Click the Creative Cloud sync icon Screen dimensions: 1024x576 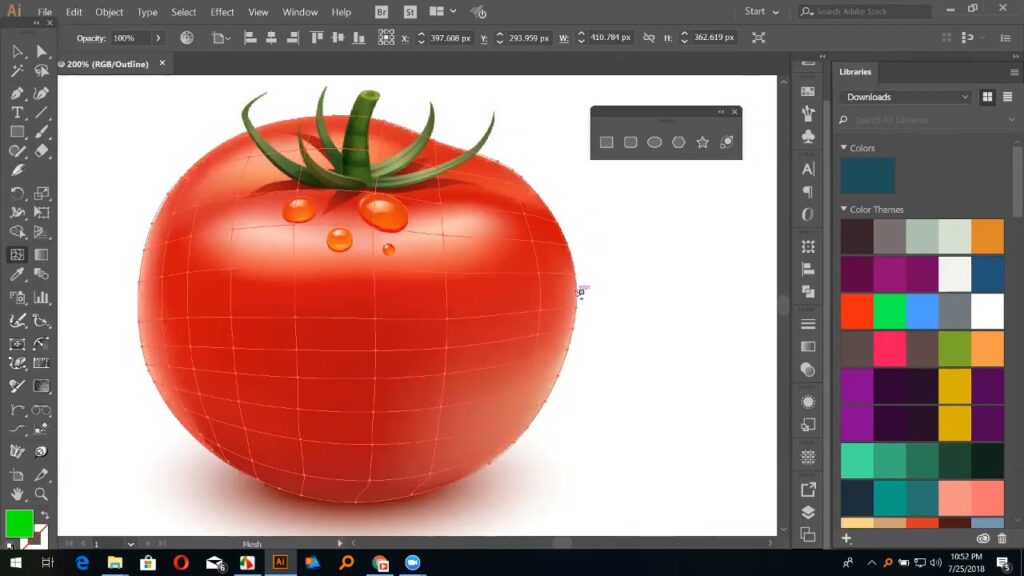[x=983, y=538]
